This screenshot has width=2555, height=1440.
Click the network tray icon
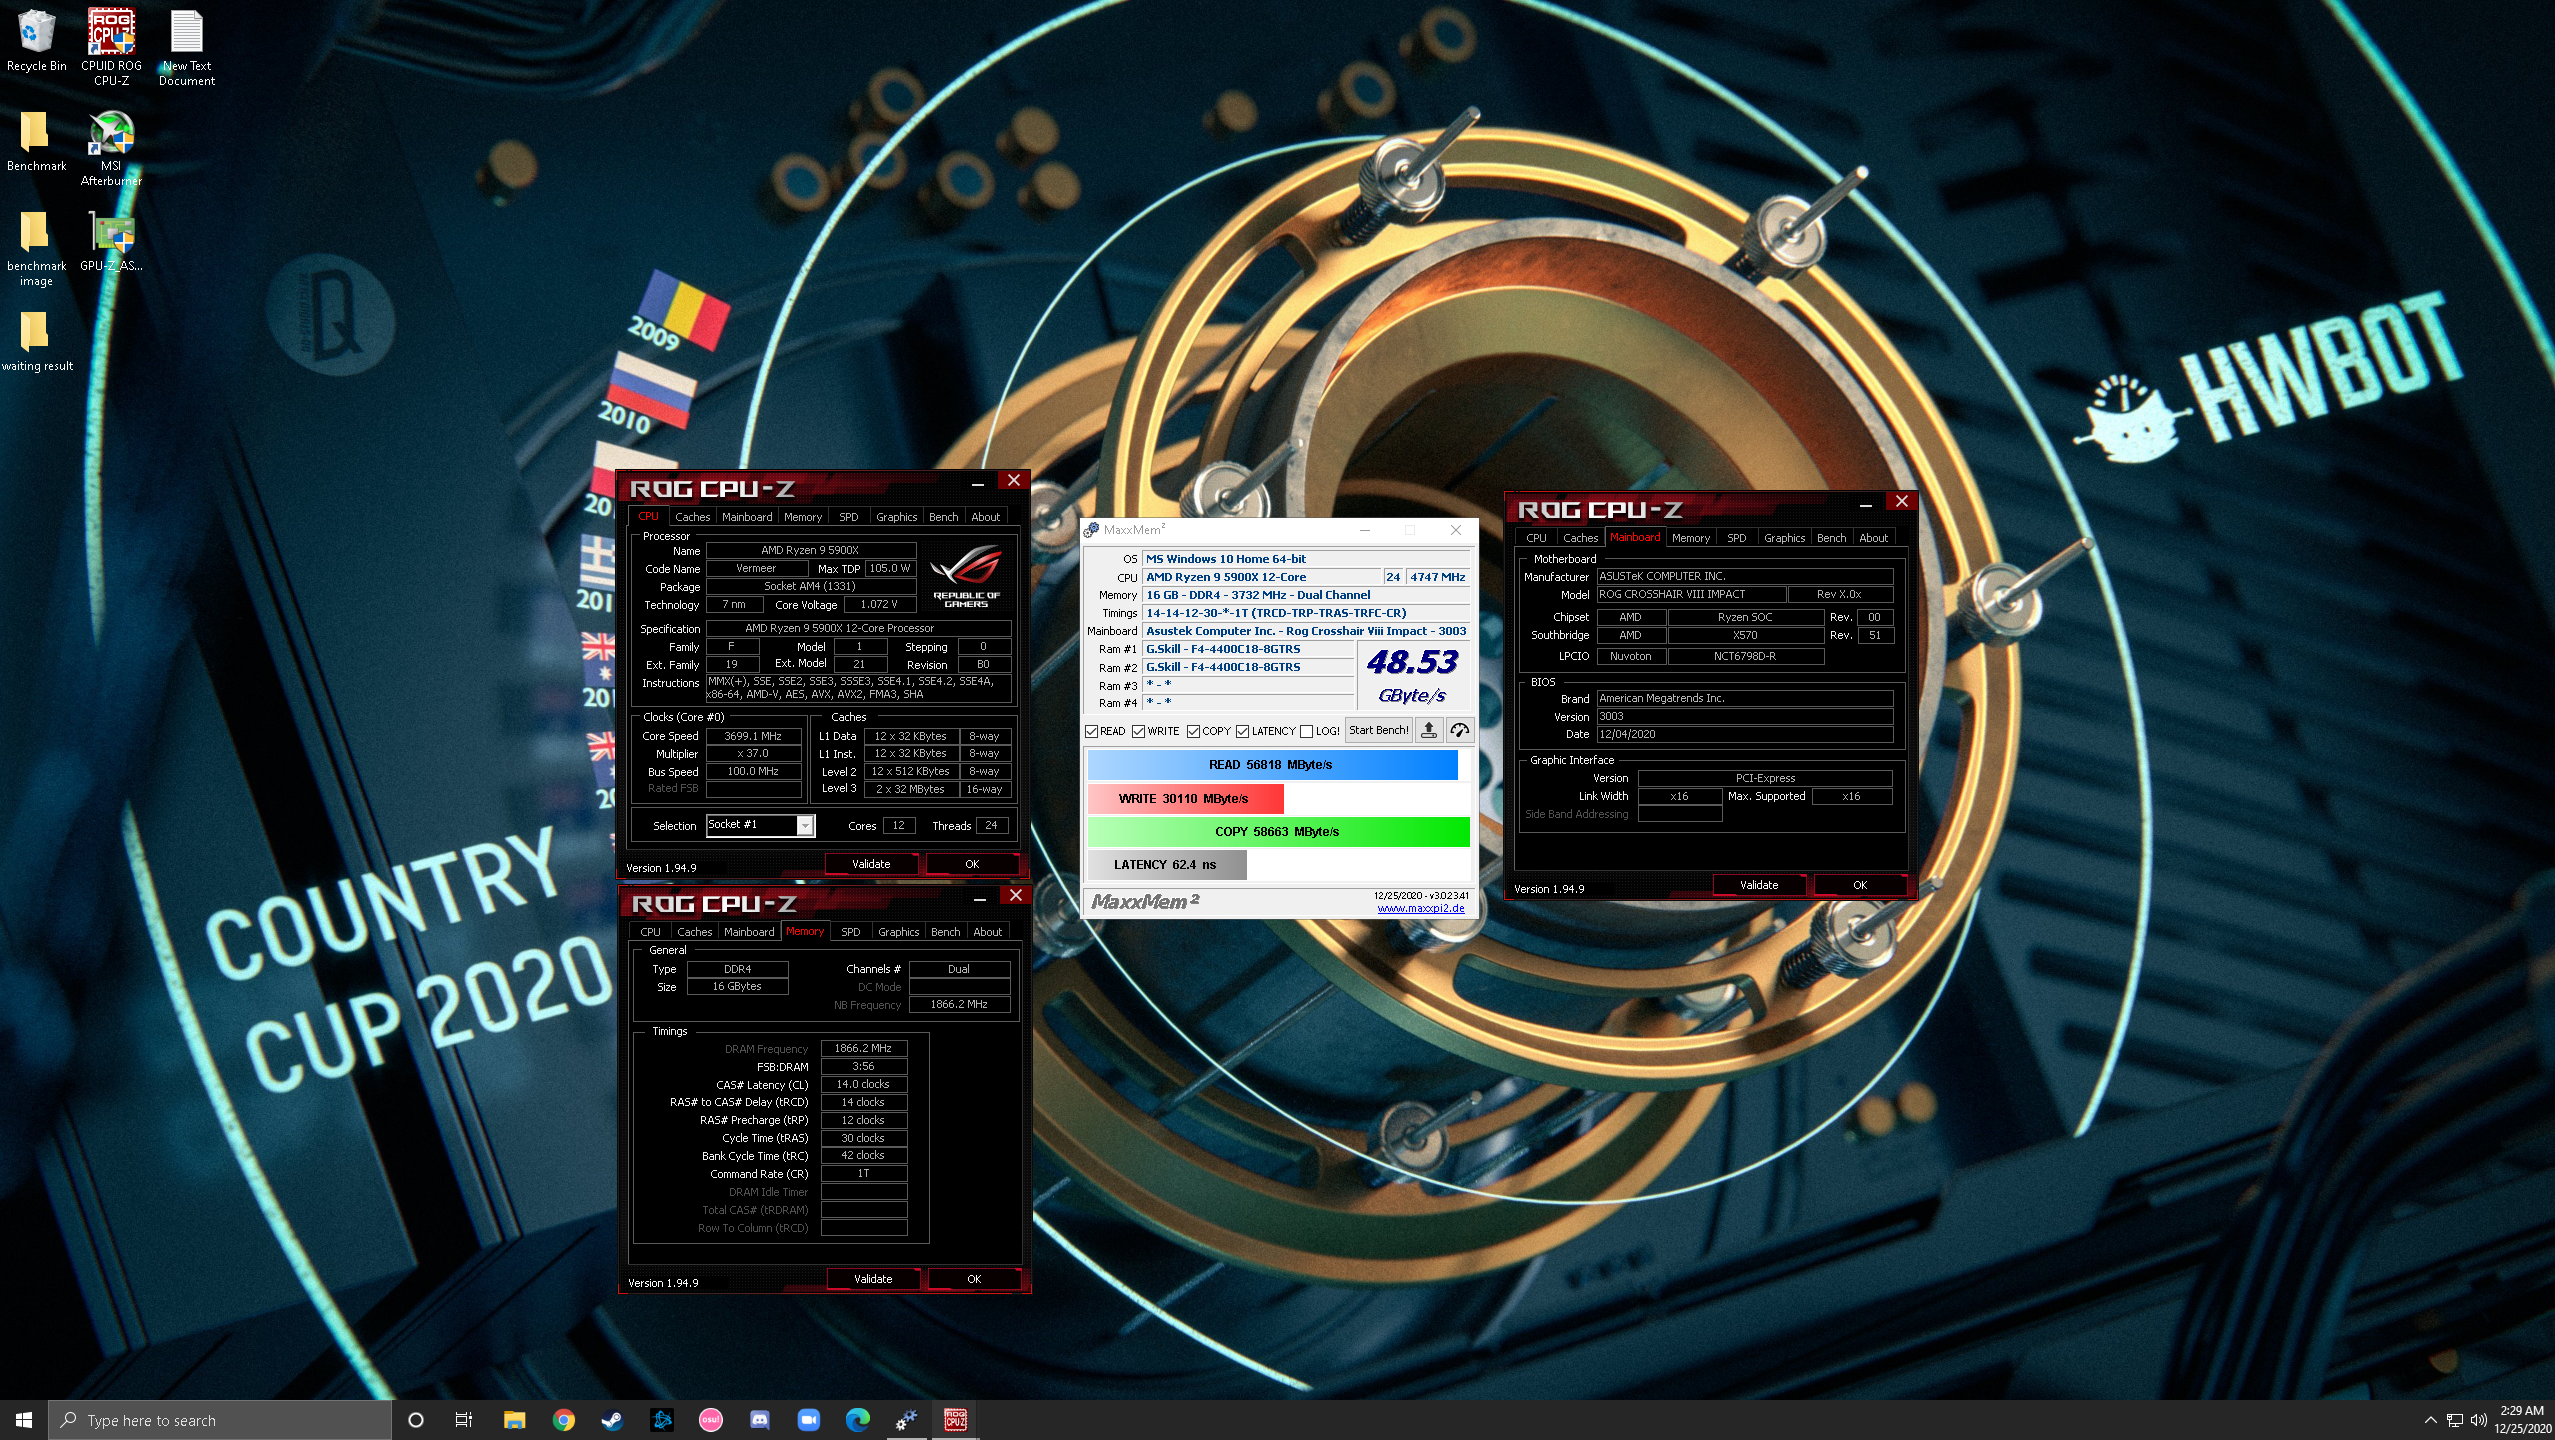(2455, 1420)
